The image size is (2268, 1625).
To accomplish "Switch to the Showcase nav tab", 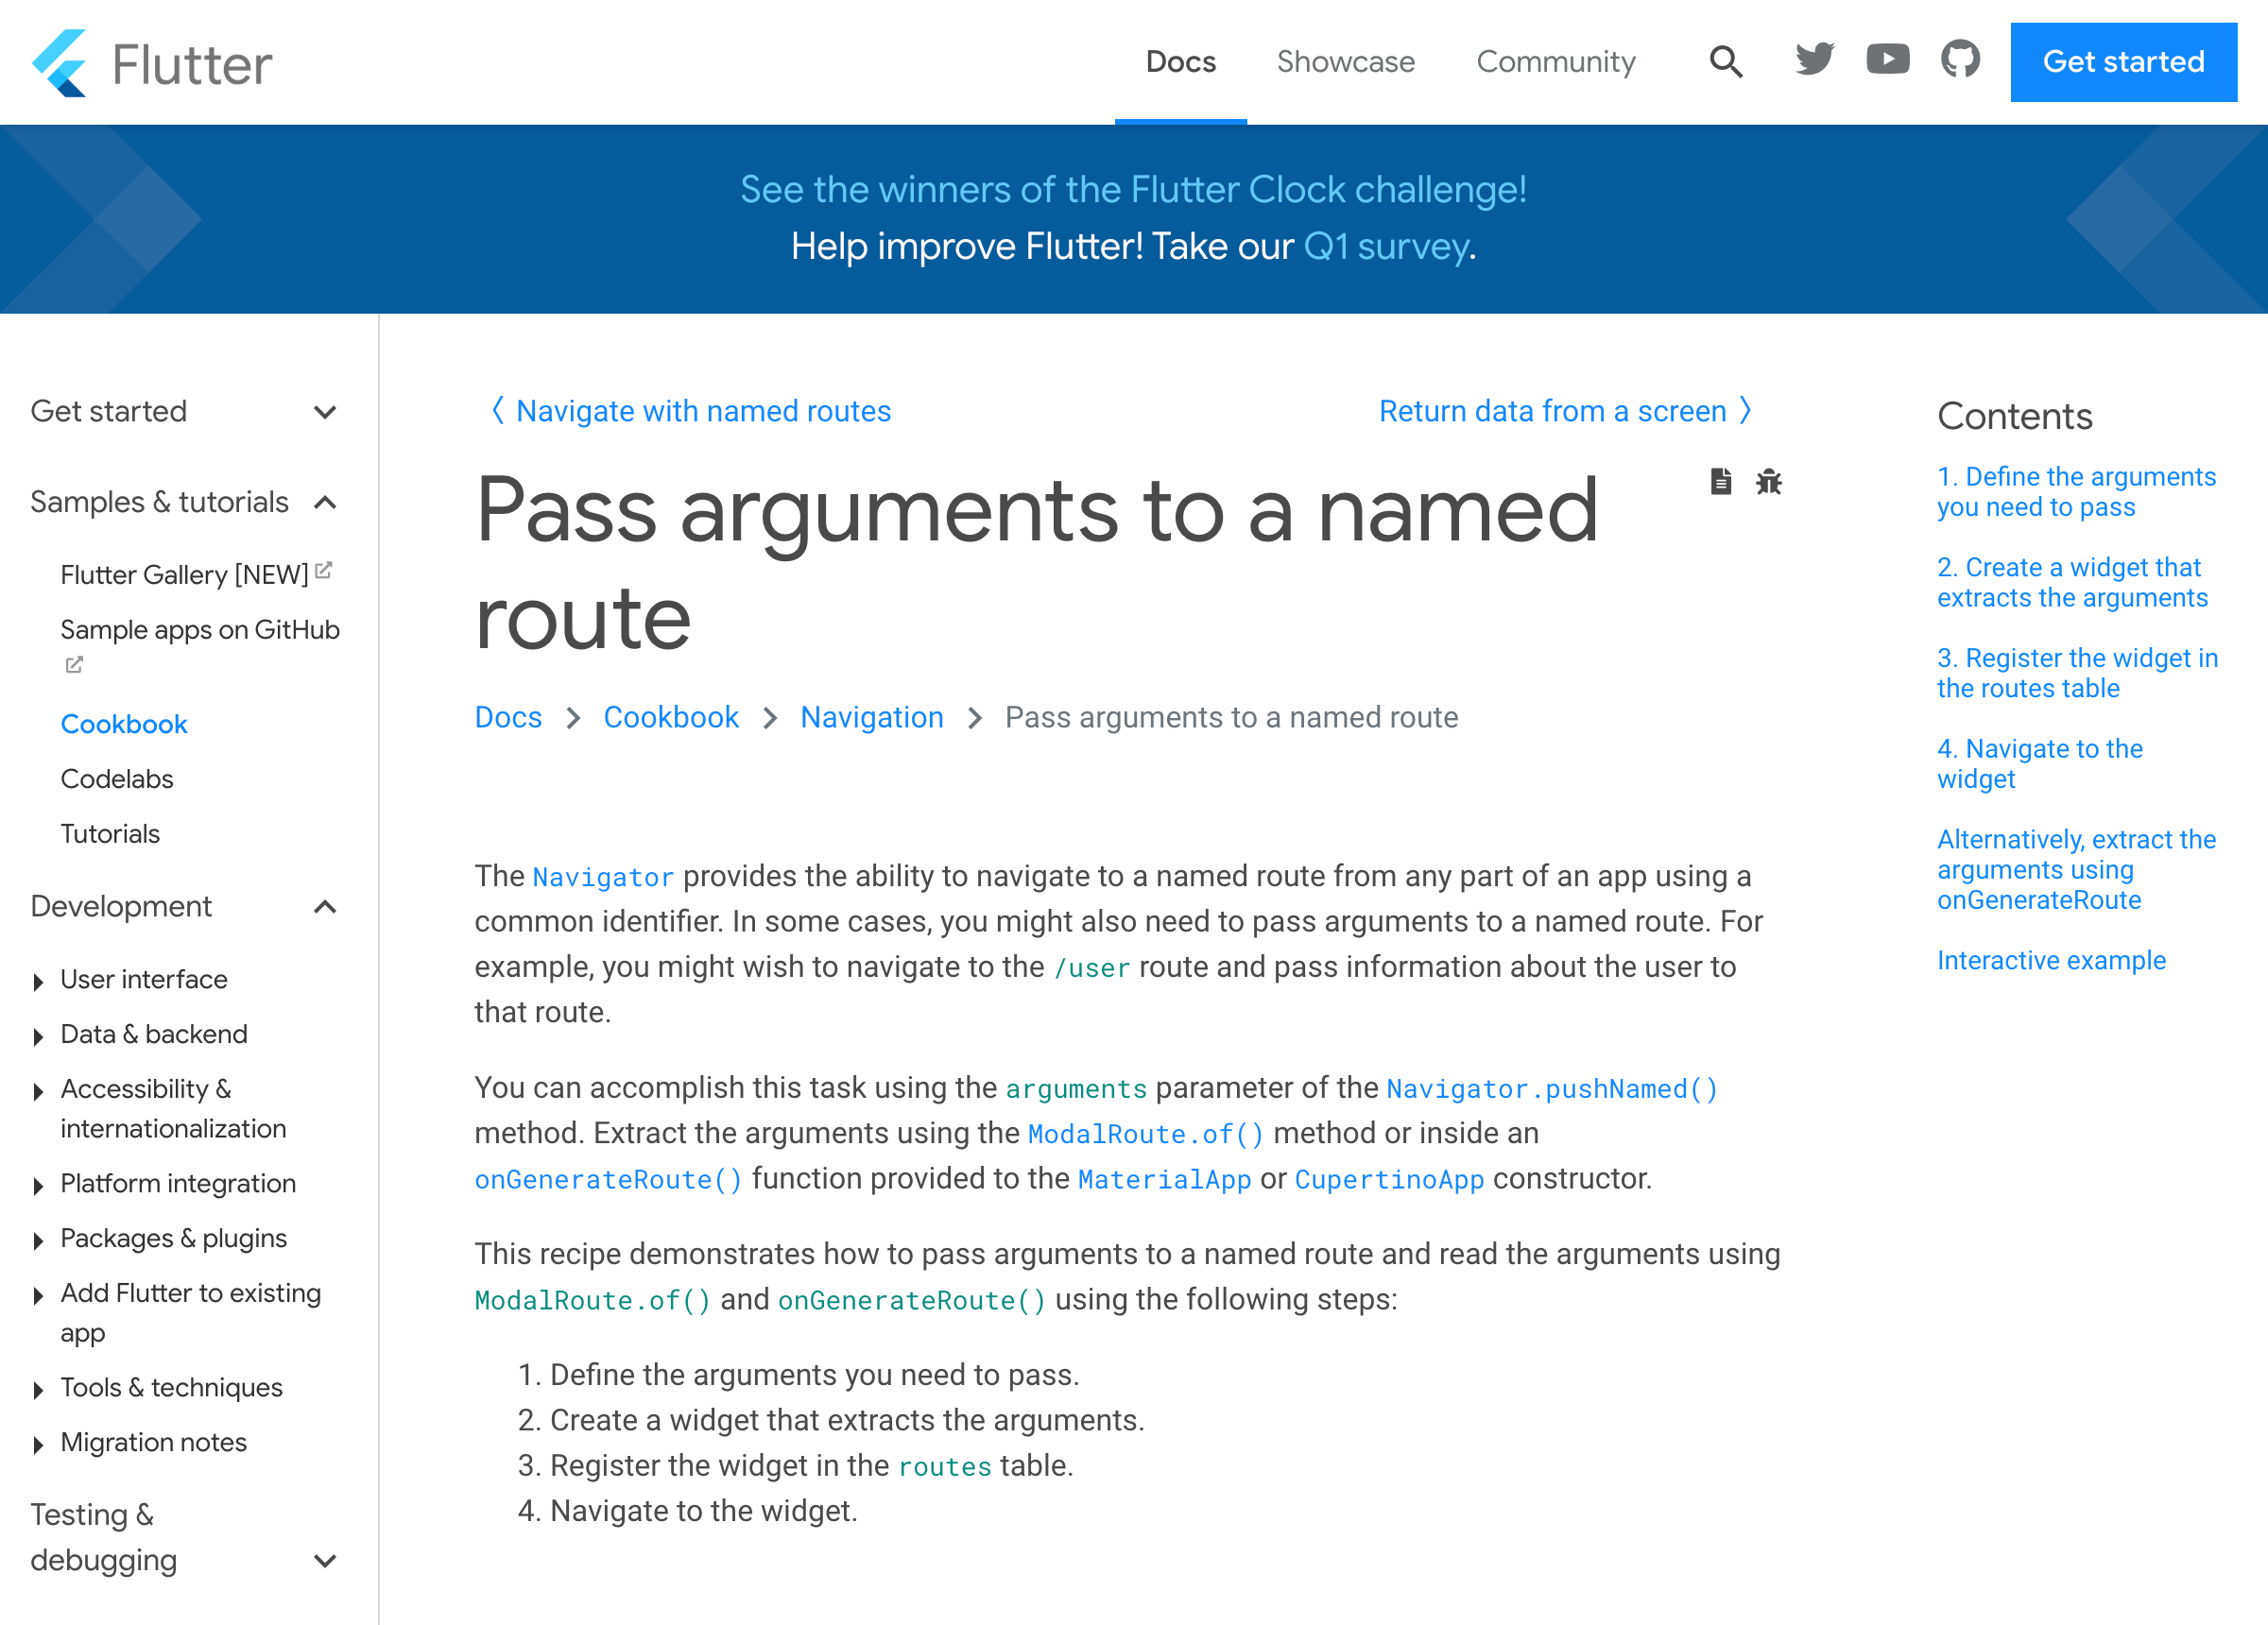I will [1345, 62].
